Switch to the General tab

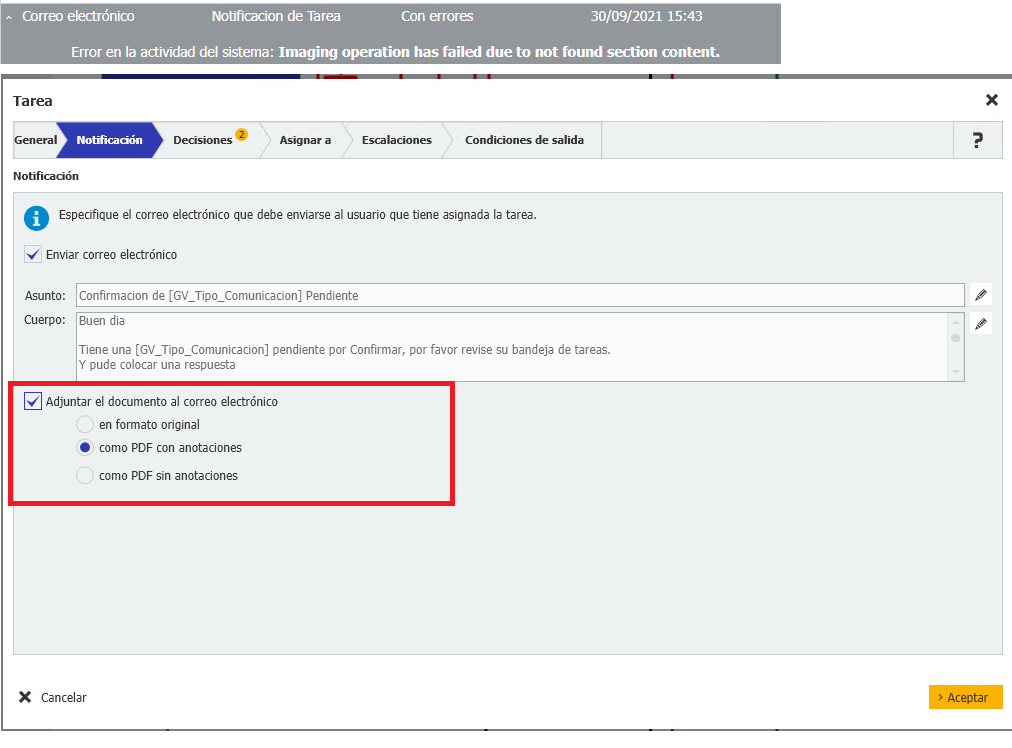[x=35, y=141]
